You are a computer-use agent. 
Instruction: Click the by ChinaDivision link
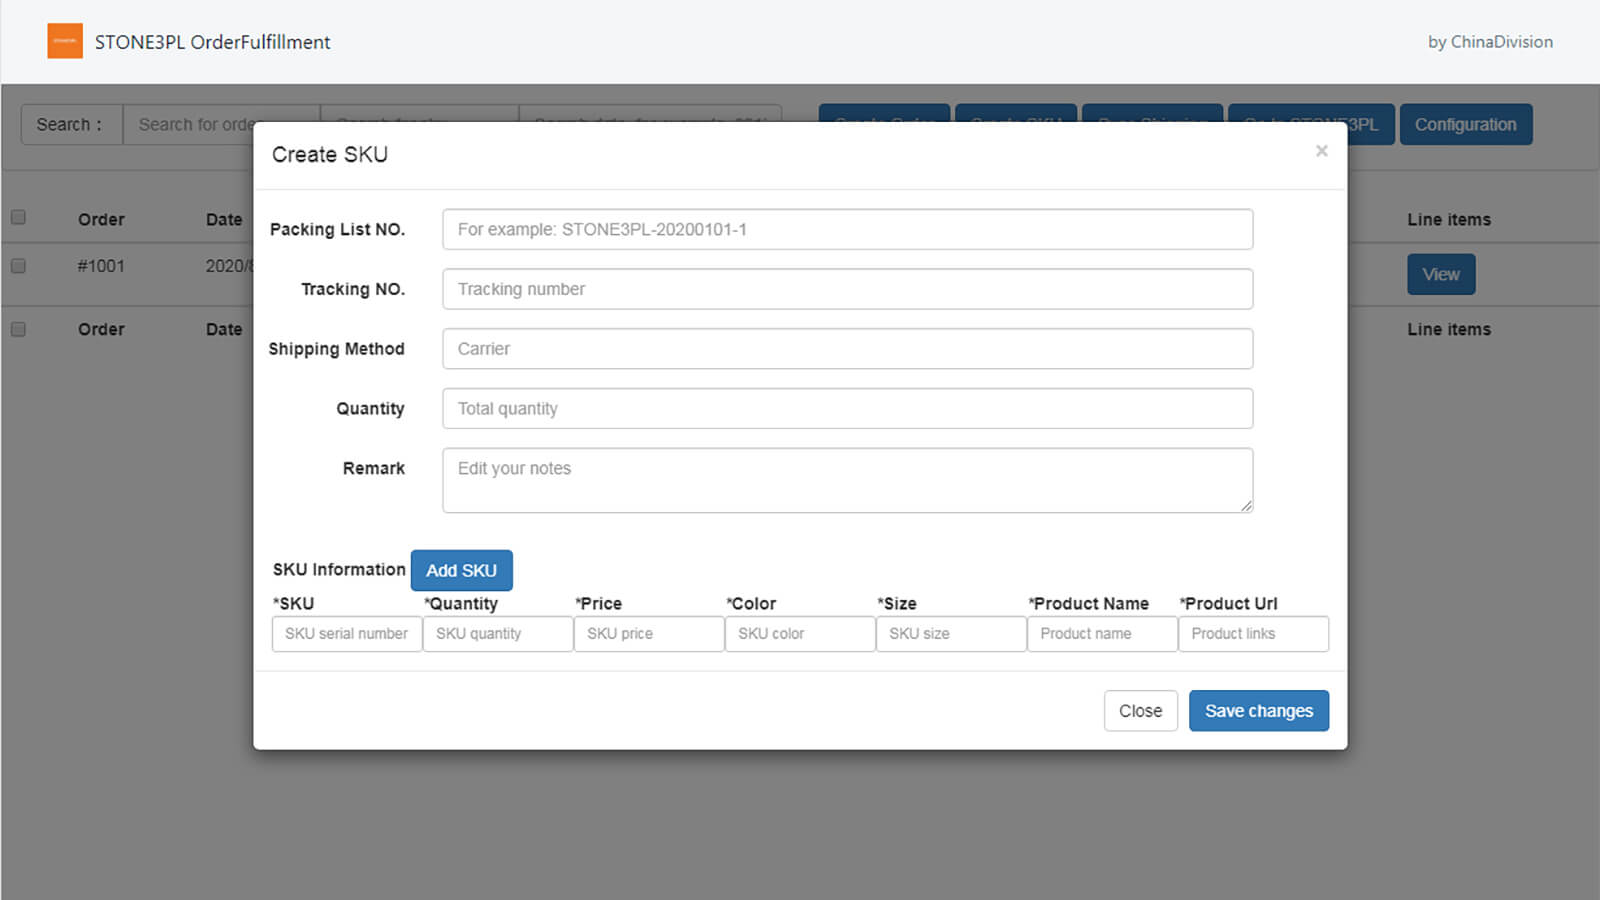pyautogui.click(x=1489, y=41)
